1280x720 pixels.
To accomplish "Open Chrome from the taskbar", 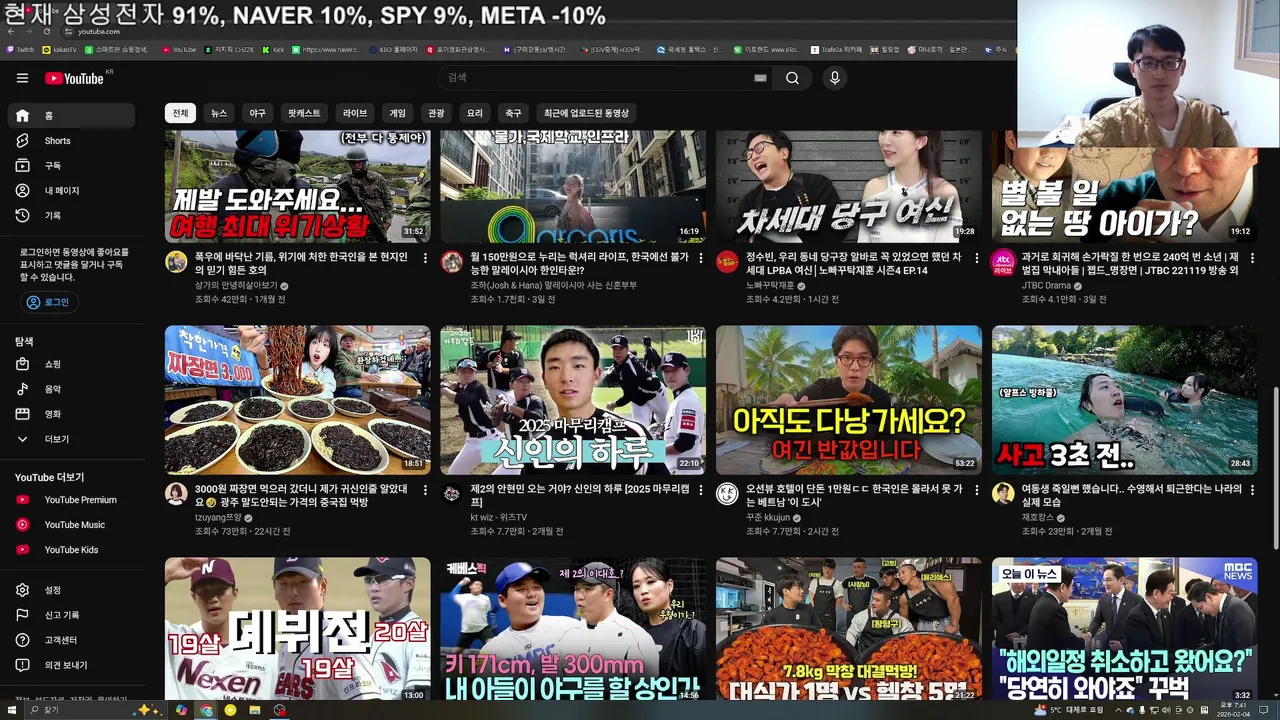I will click(x=206, y=710).
